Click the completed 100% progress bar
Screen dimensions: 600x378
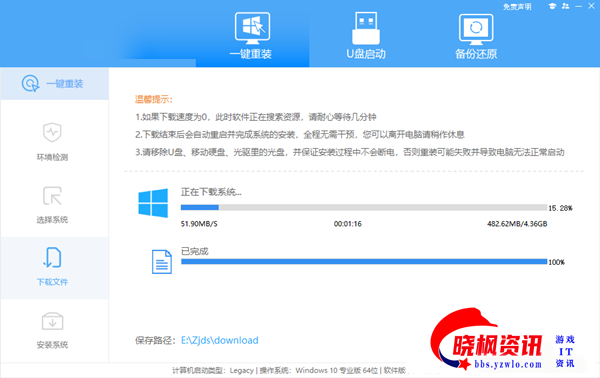[364, 262]
